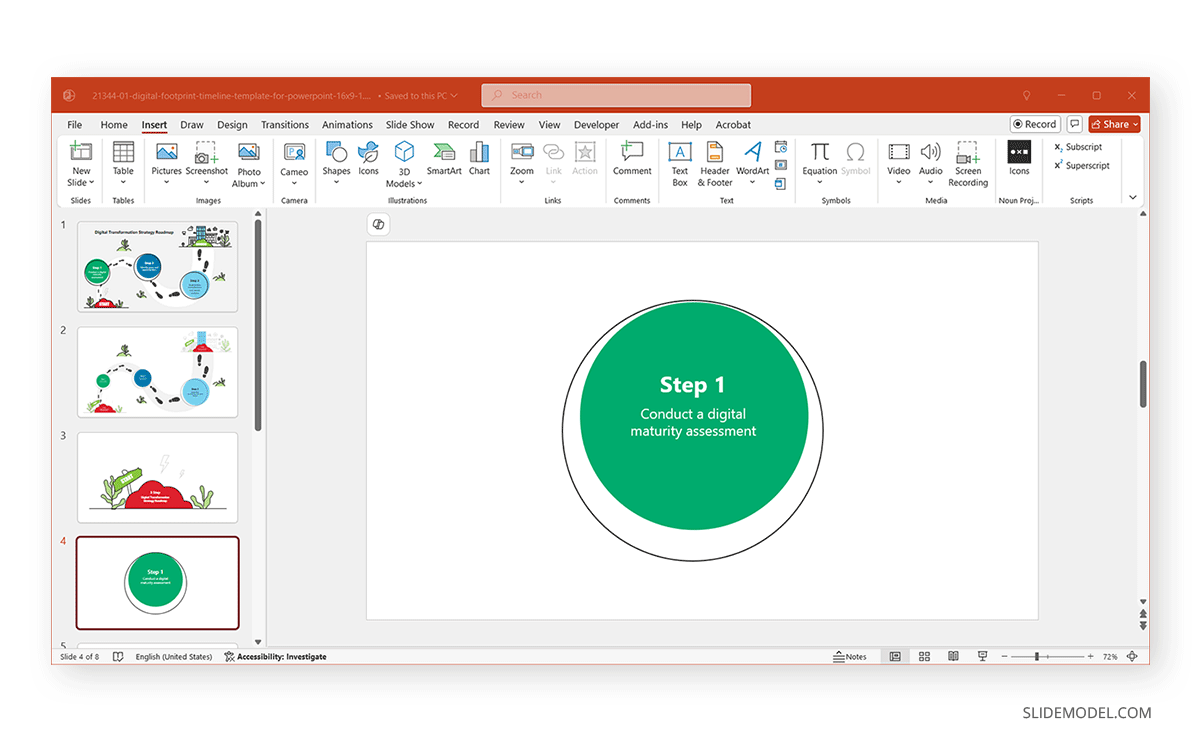Click the Noun Project Icons add-in
Viewport: 1200px width, 743px height.
pos(1019,158)
